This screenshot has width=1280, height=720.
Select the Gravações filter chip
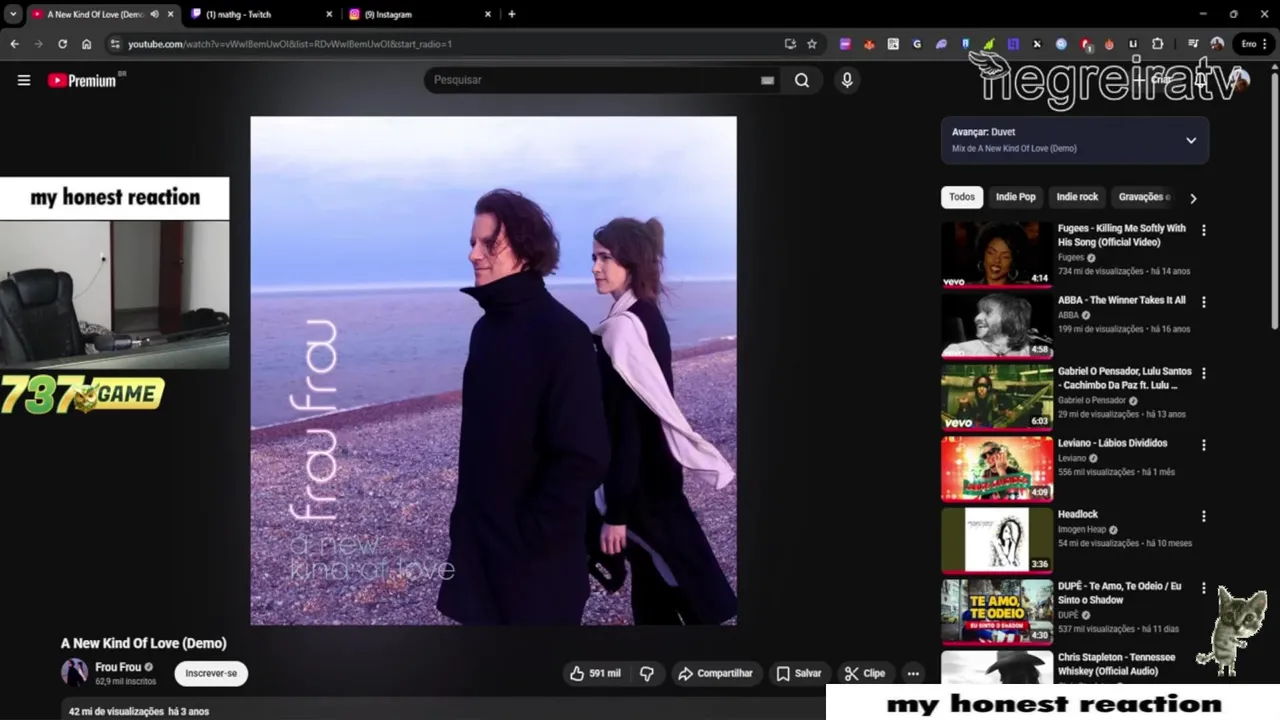coord(1142,197)
